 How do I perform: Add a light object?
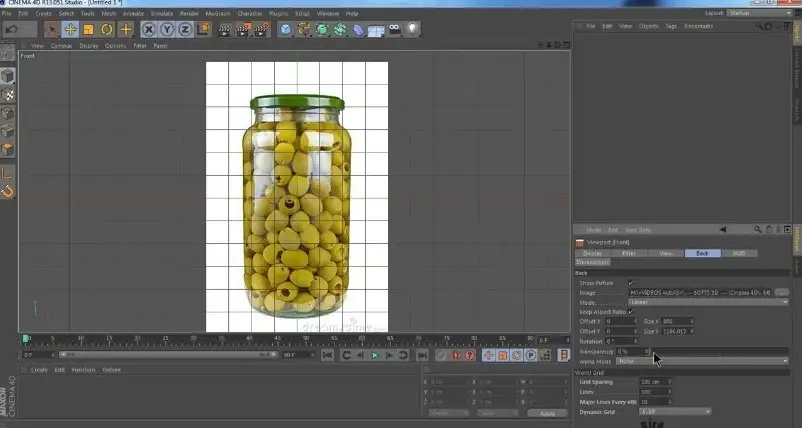pyautogui.click(x=412, y=29)
